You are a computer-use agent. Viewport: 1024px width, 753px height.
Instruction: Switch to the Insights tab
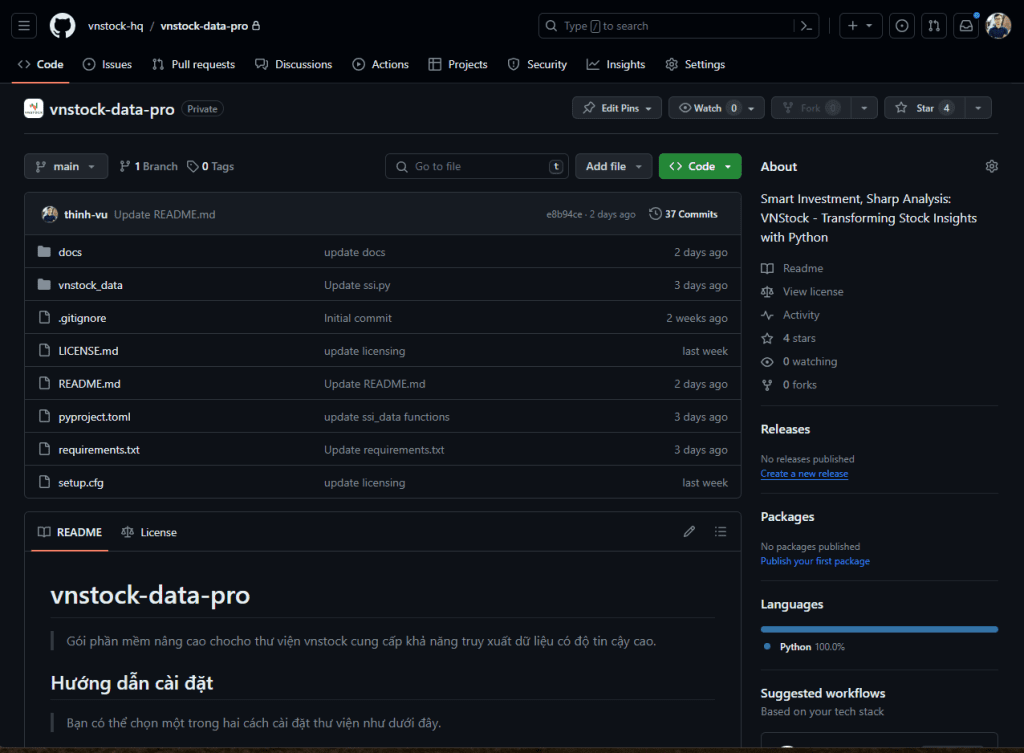tap(615, 64)
